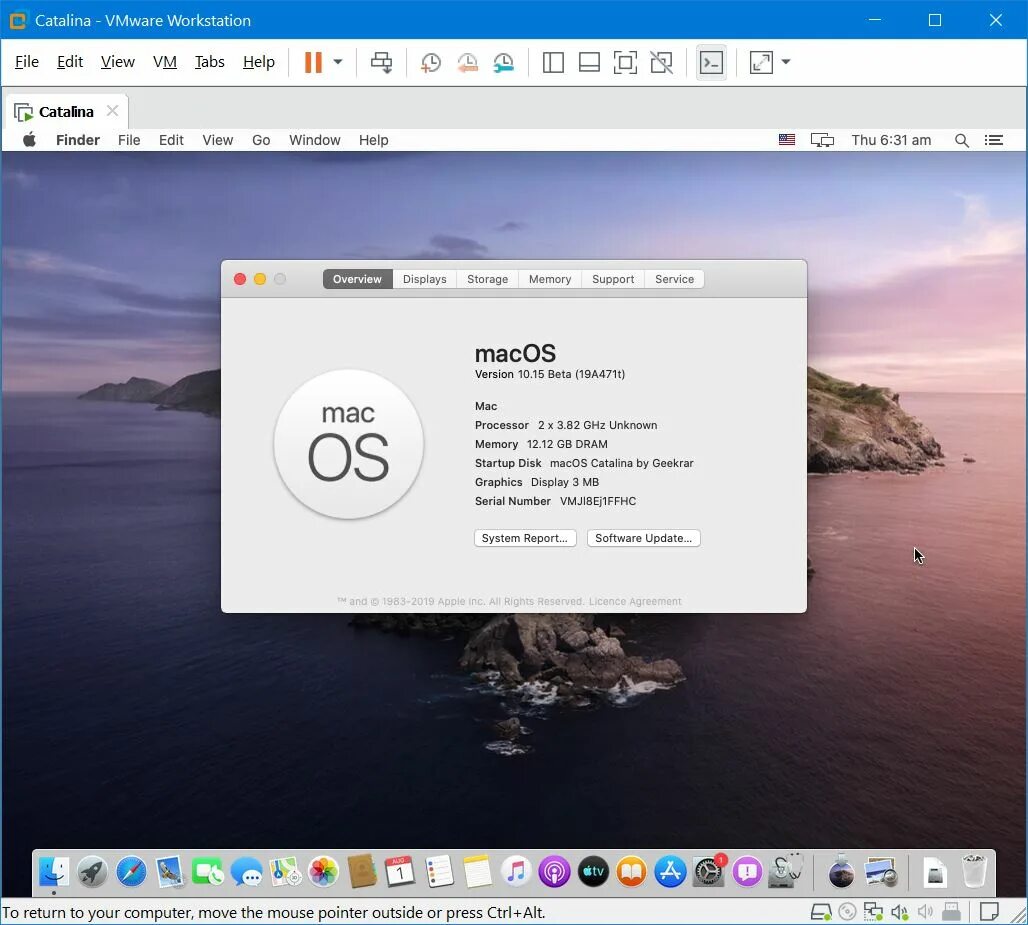
Task: Click the VMware hard disk status icon
Action: [x=821, y=912]
